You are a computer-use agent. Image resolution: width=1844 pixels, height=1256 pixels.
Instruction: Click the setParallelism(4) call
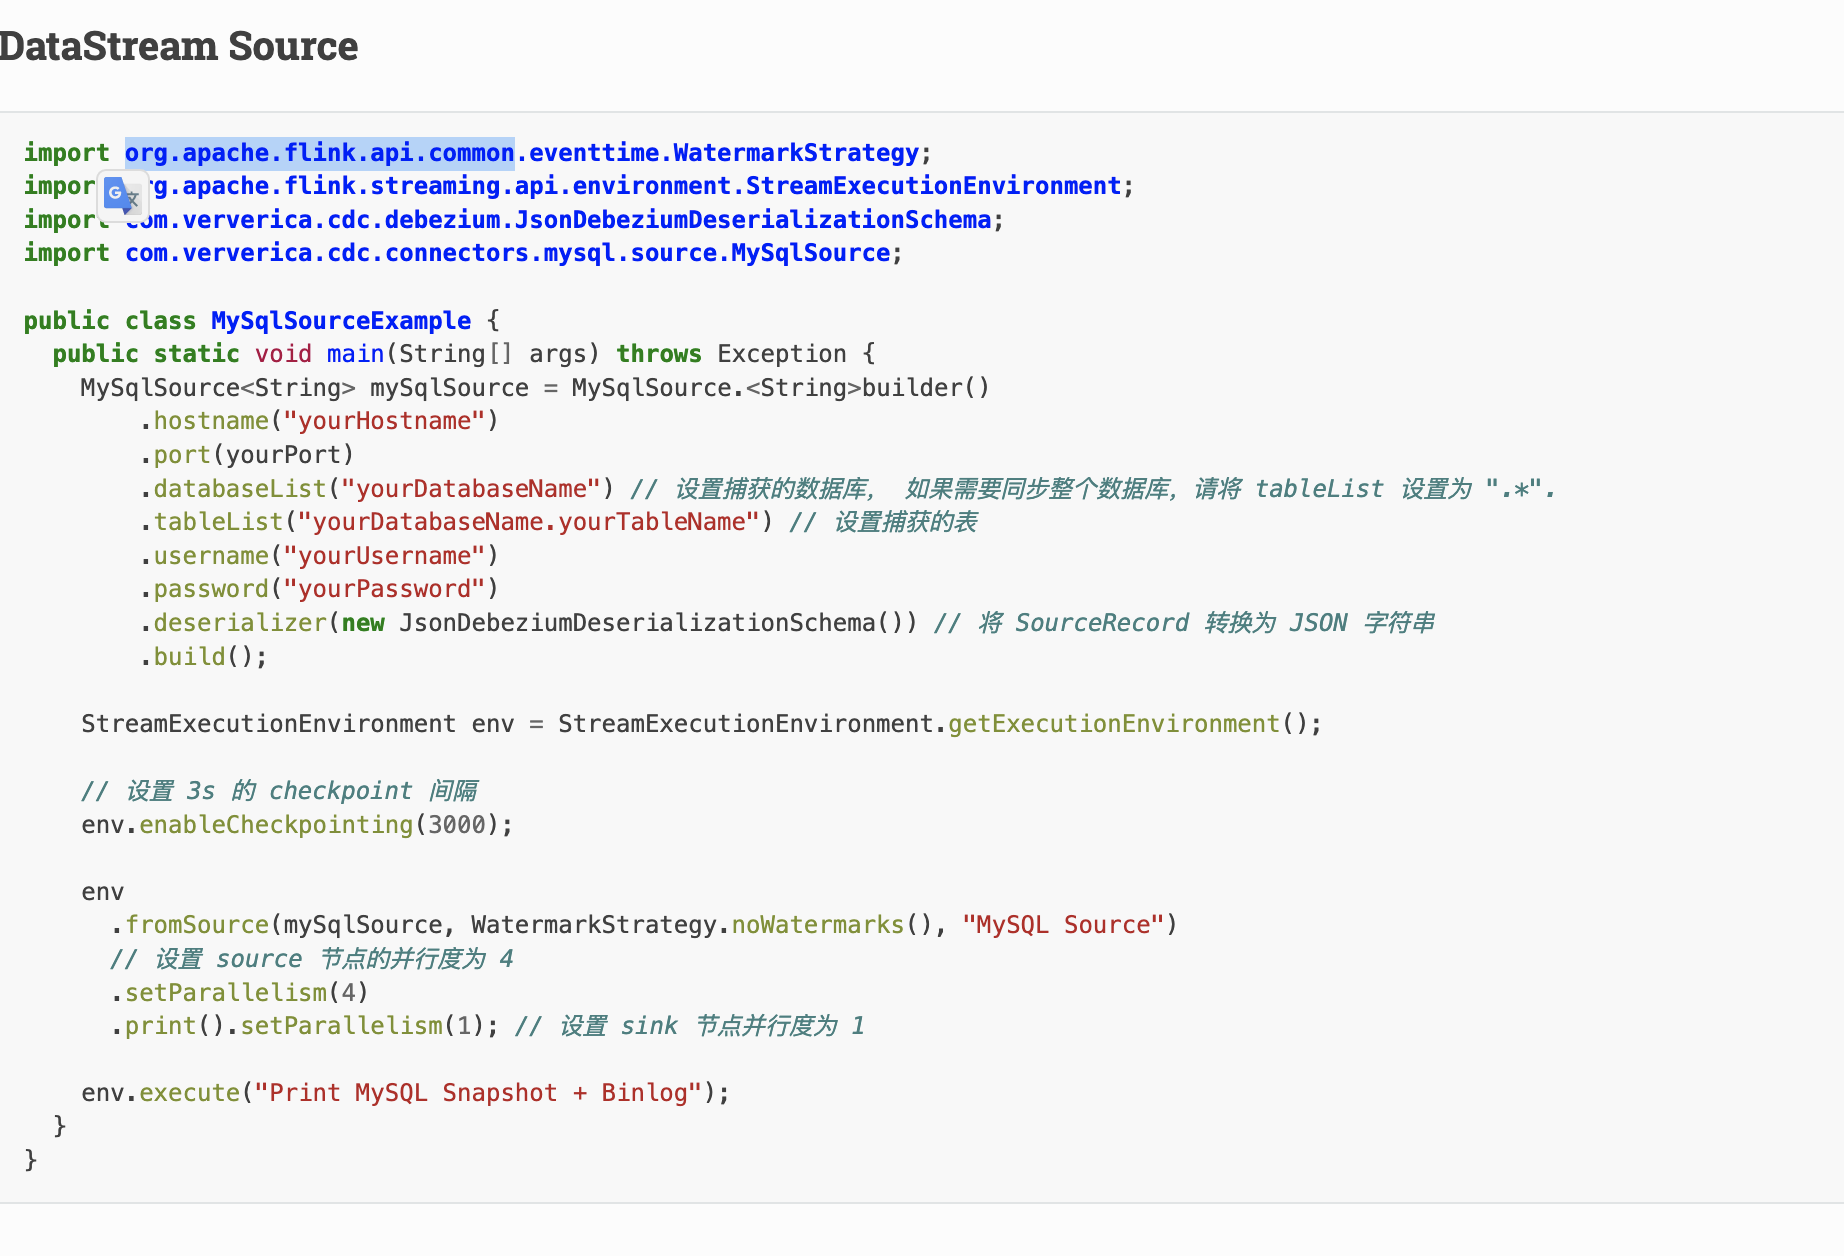pos(239,993)
